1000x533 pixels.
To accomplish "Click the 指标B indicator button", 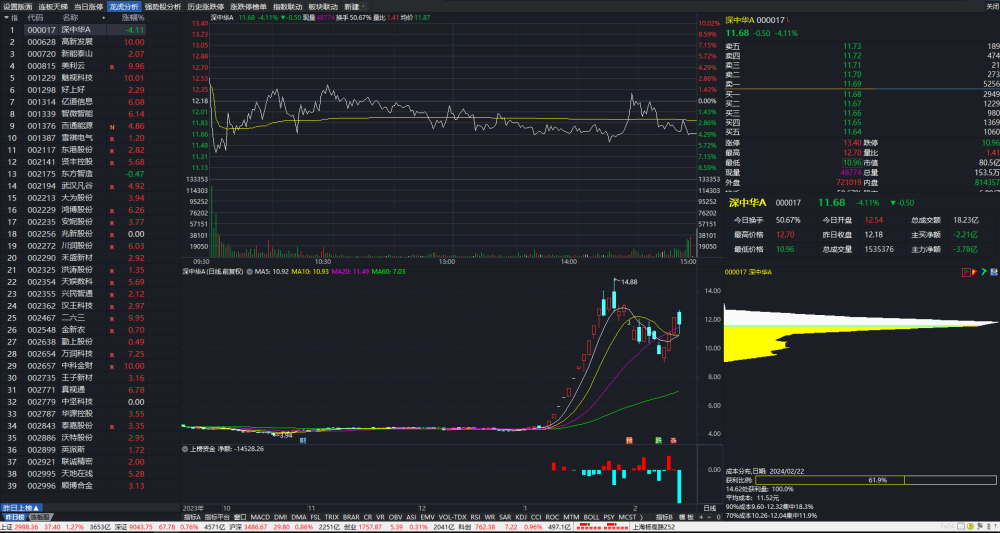I will click(x=665, y=516).
